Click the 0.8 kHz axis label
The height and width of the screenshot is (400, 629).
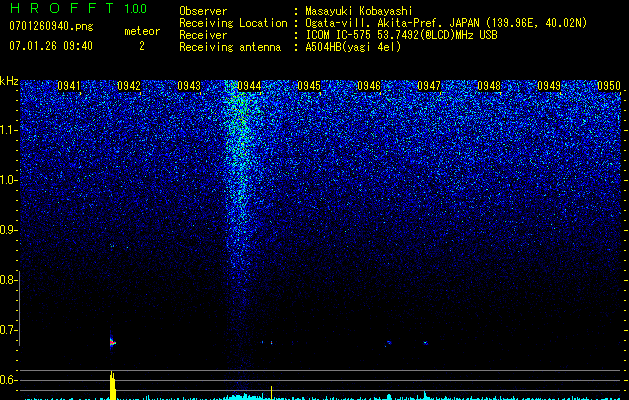pyautogui.click(x=7, y=280)
